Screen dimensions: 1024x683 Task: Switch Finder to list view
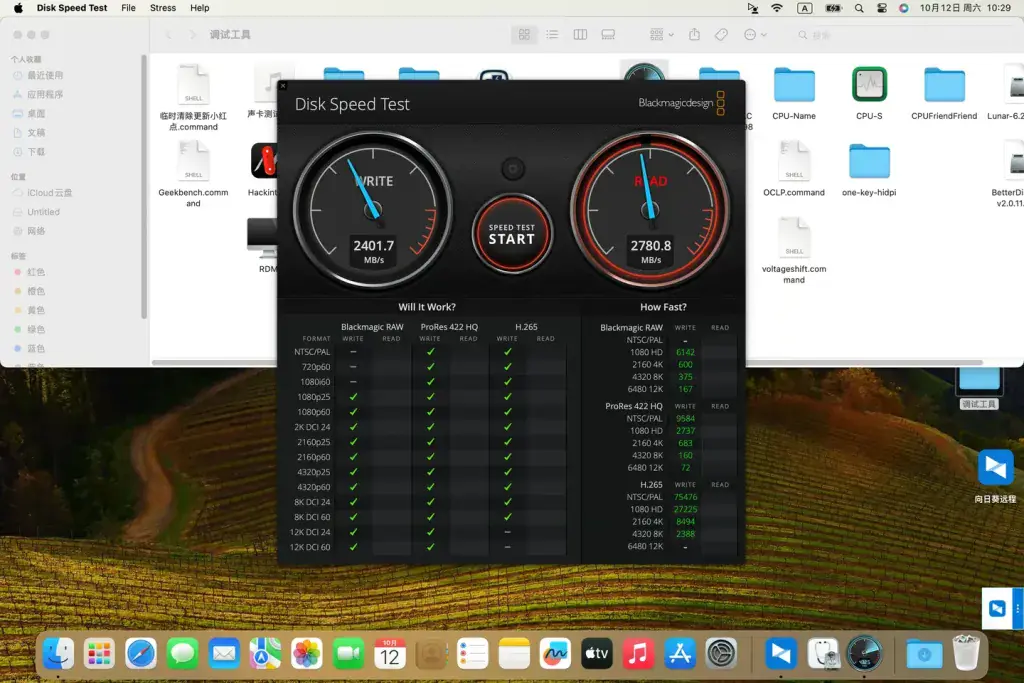coord(552,35)
